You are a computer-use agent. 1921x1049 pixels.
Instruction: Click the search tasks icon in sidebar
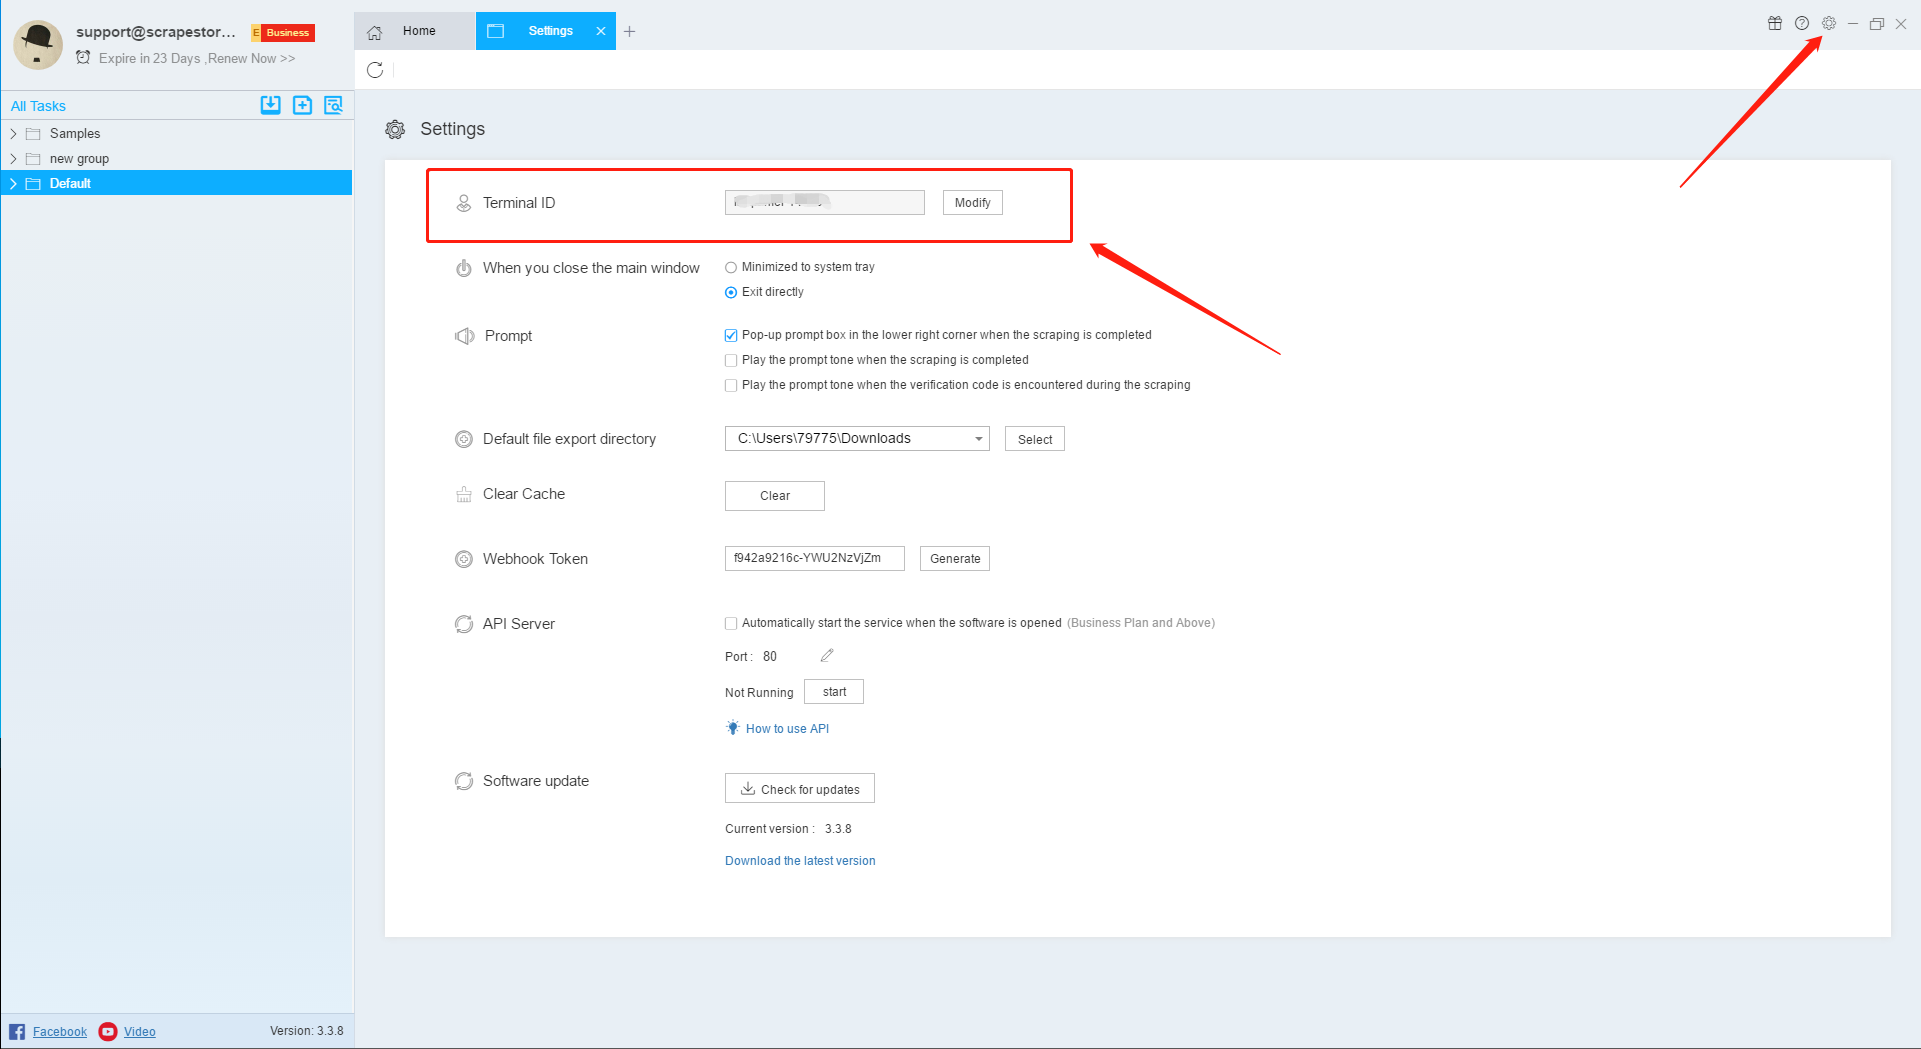pyautogui.click(x=333, y=105)
